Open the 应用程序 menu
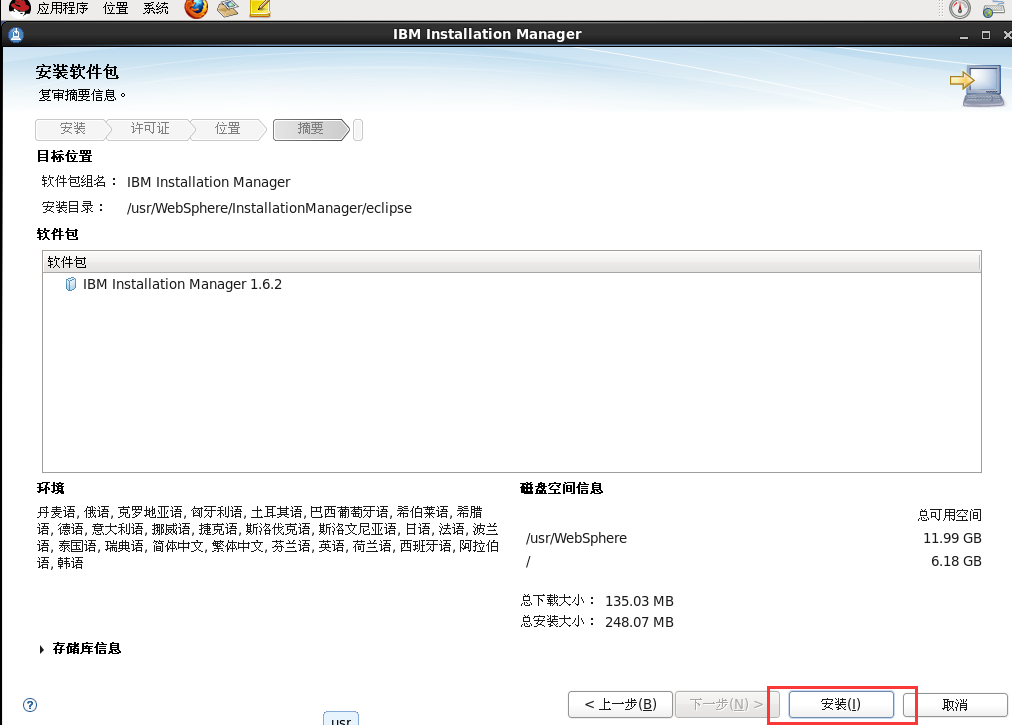1012x725 pixels. (x=62, y=8)
